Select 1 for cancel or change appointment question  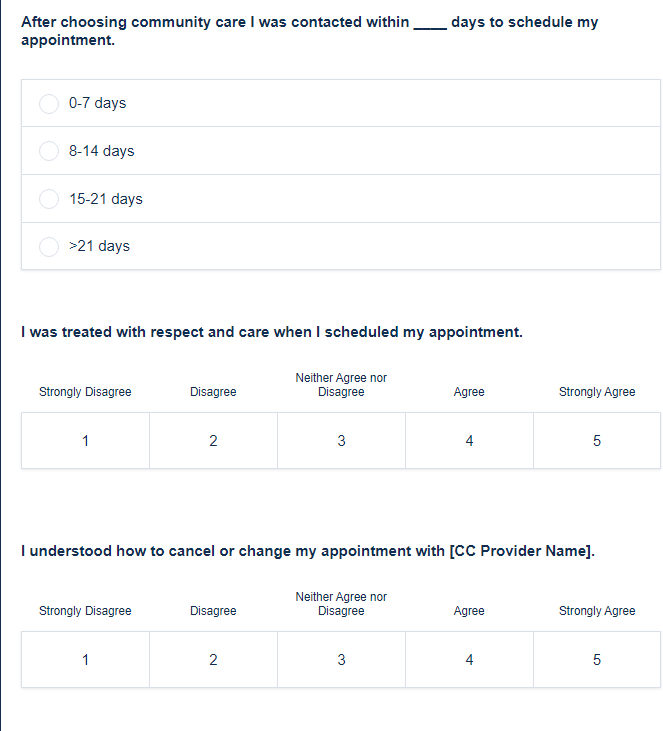click(x=86, y=660)
